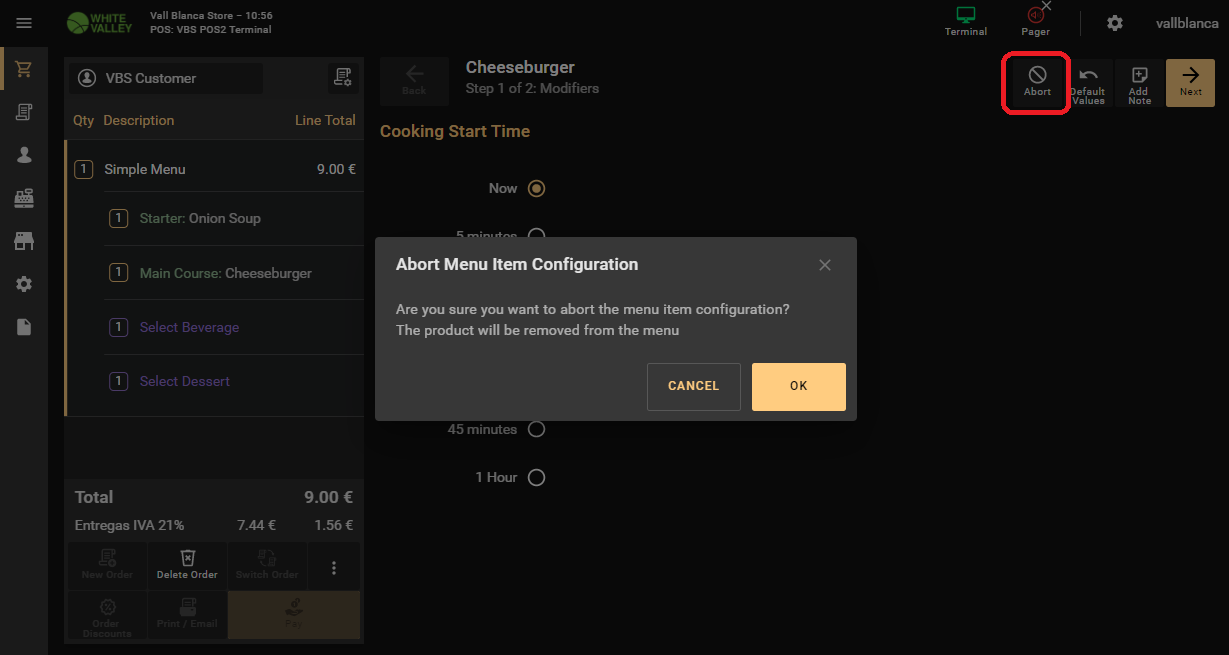Click the Delete Order button
The image size is (1229, 655).
(x=187, y=566)
